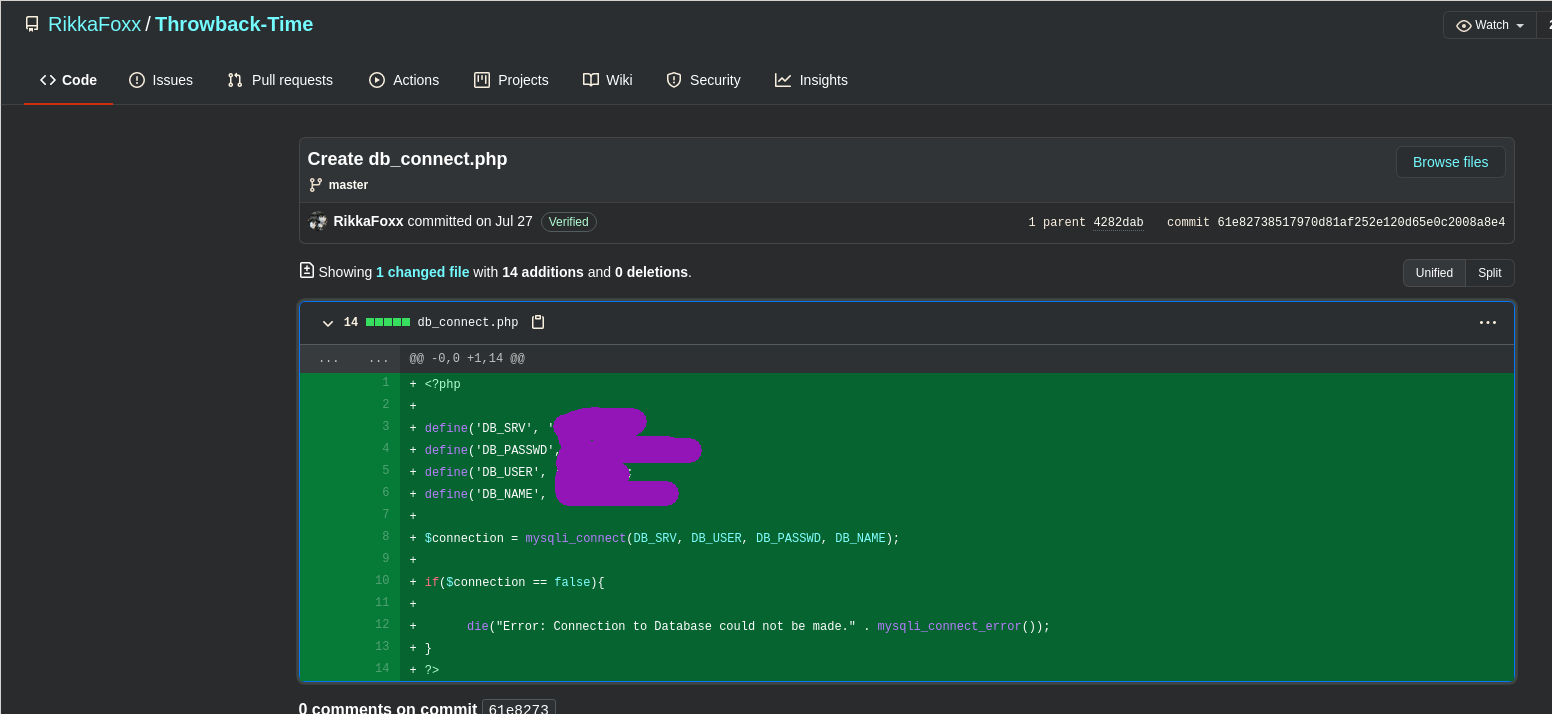Open the Actions tab
This screenshot has width=1552, height=714.
pos(404,80)
